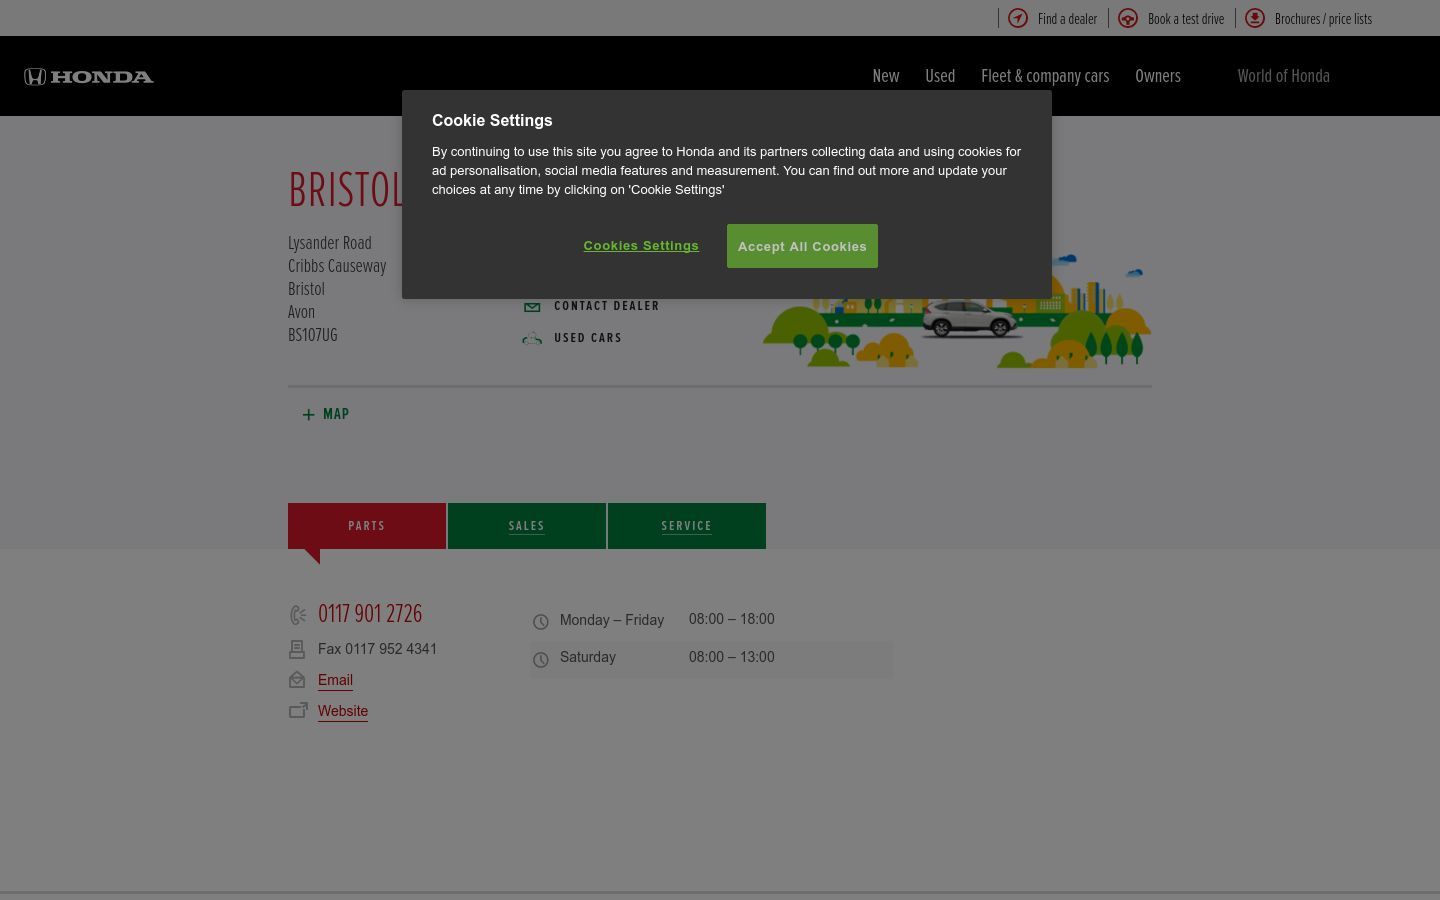The width and height of the screenshot is (1440, 900).
Task: Accept all cookies
Action: pos(802,246)
